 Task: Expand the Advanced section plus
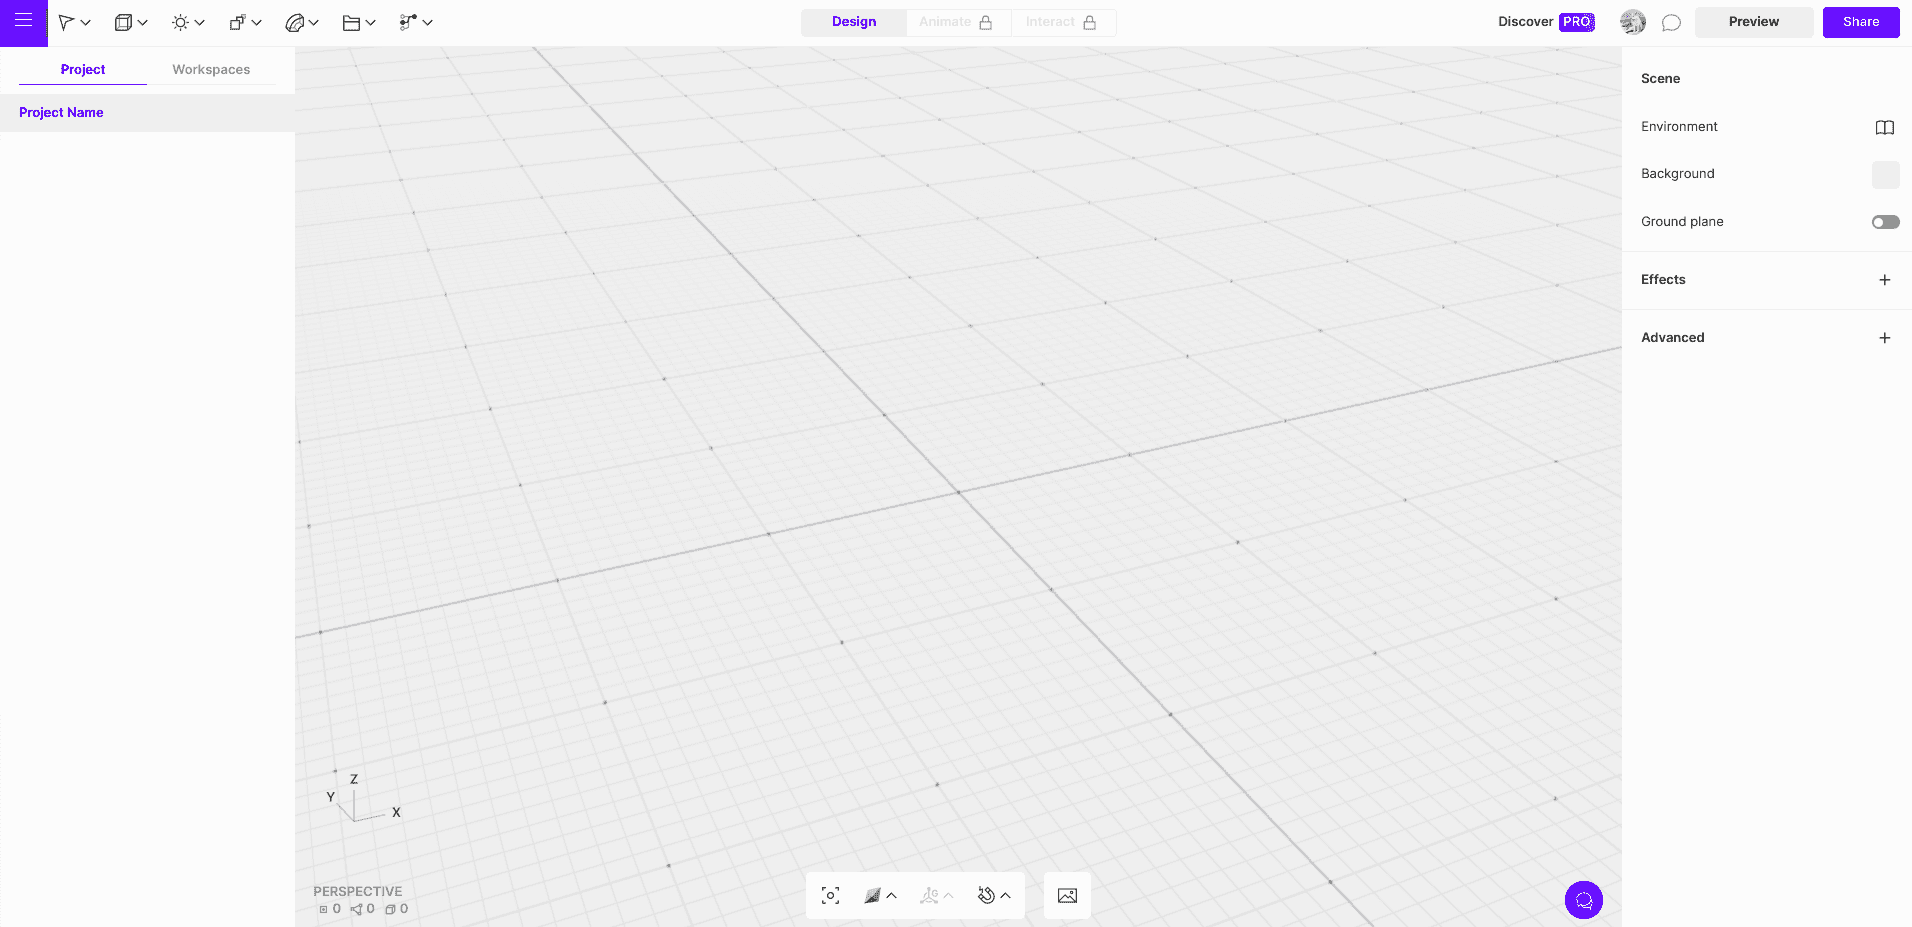pyautogui.click(x=1885, y=338)
